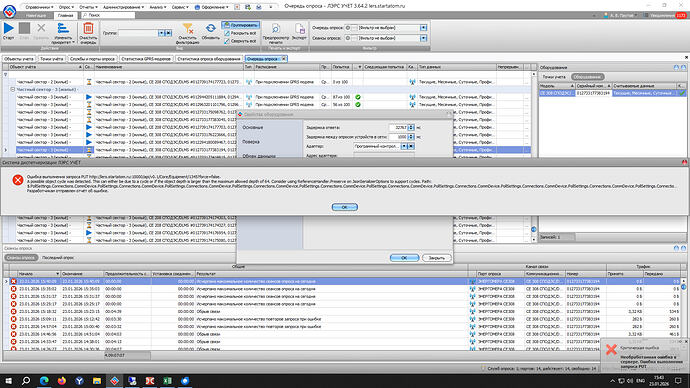
Task: Click OK in the equipment properties dialog
Action: (x=404, y=258)
